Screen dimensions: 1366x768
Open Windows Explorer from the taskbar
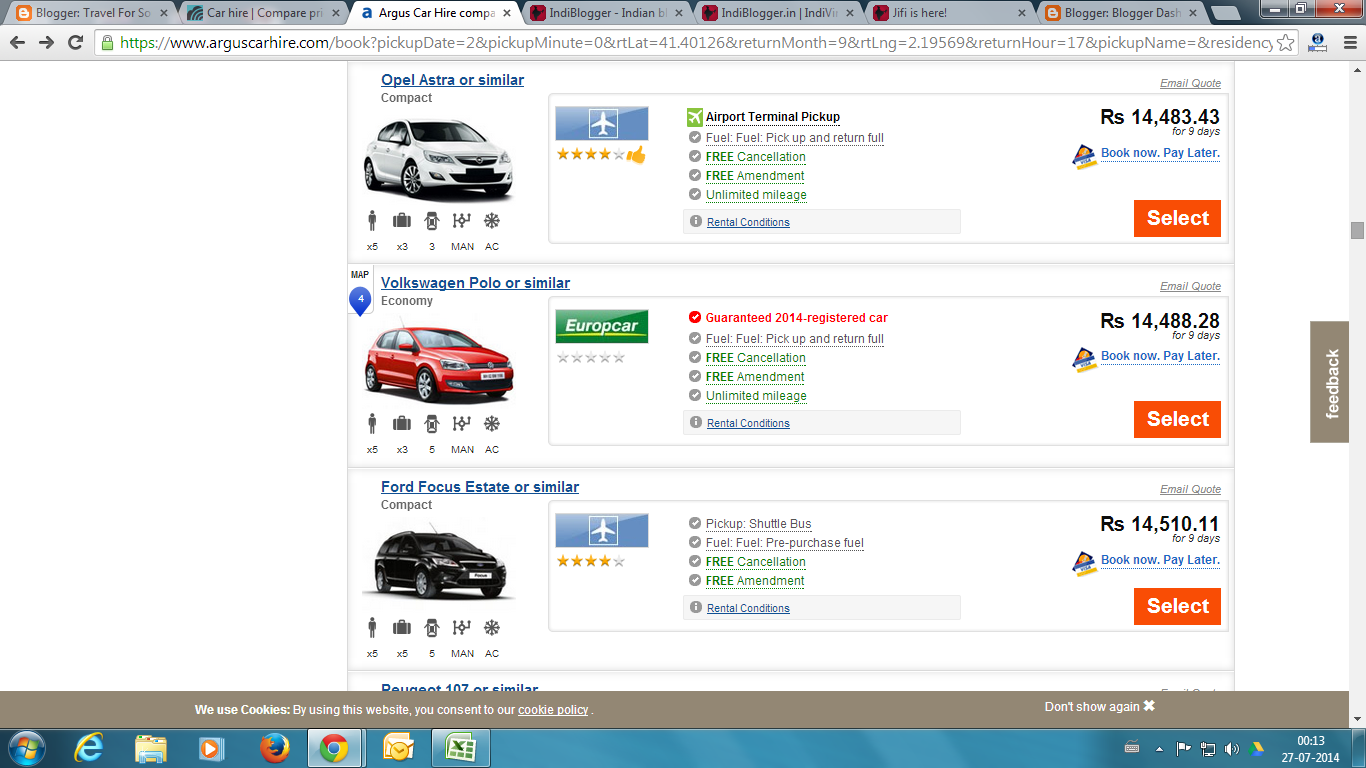[151, 748]
